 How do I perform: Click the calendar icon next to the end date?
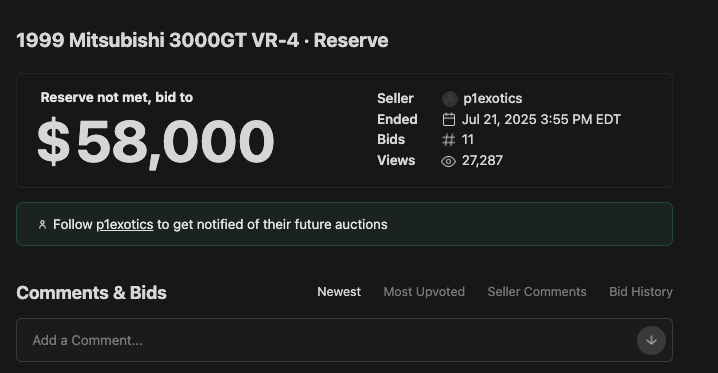pyautogui.click(x=449, y=119)
